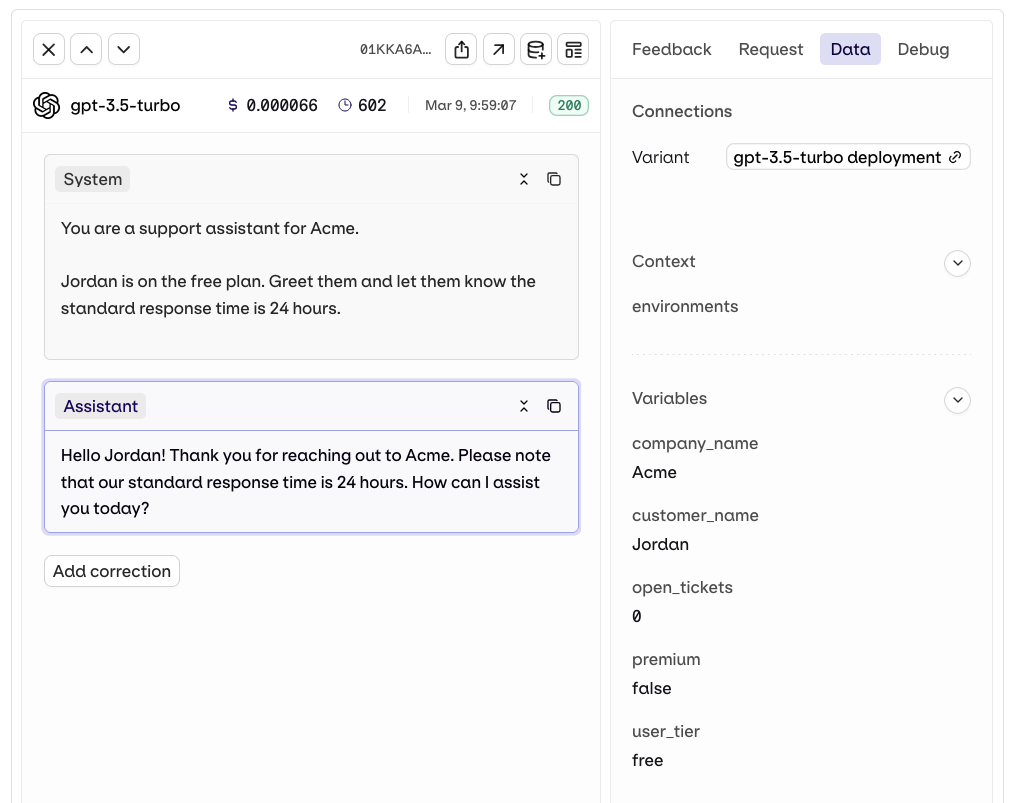Click the OpenAI logo next to gpt-3.5-turbo

click(x=47, y=105)
